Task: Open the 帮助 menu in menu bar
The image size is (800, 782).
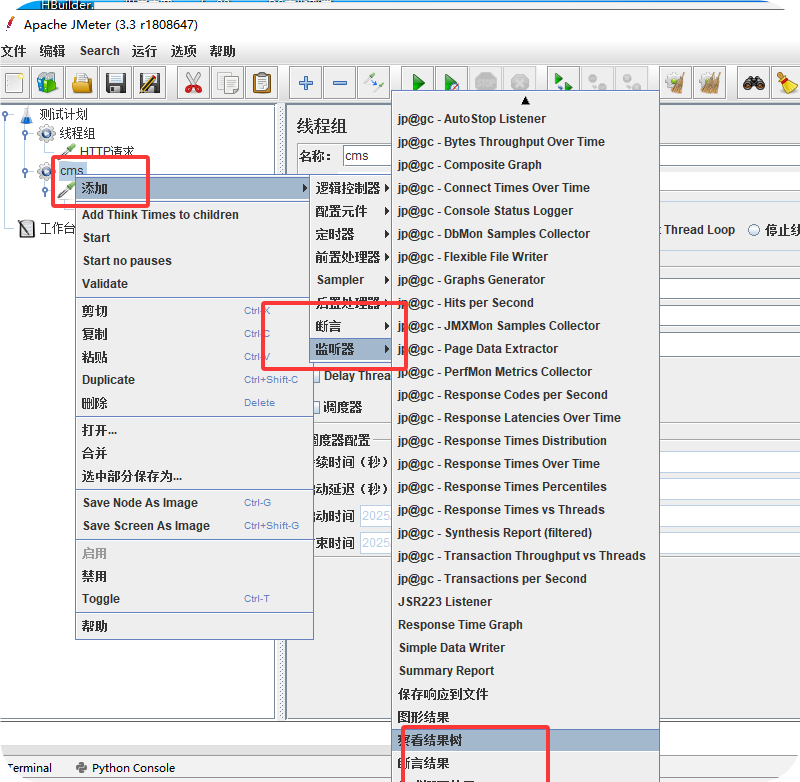Action: click(222, 51)
